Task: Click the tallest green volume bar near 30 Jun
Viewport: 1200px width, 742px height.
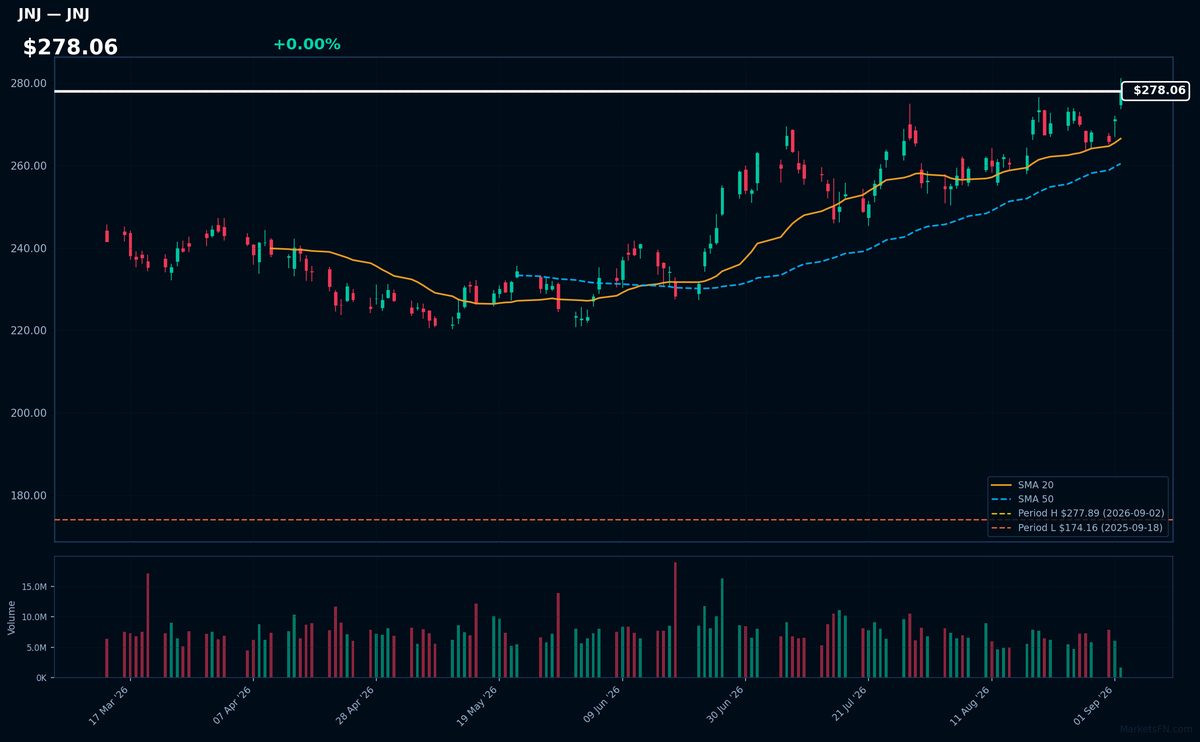Action: click(722, 628)
